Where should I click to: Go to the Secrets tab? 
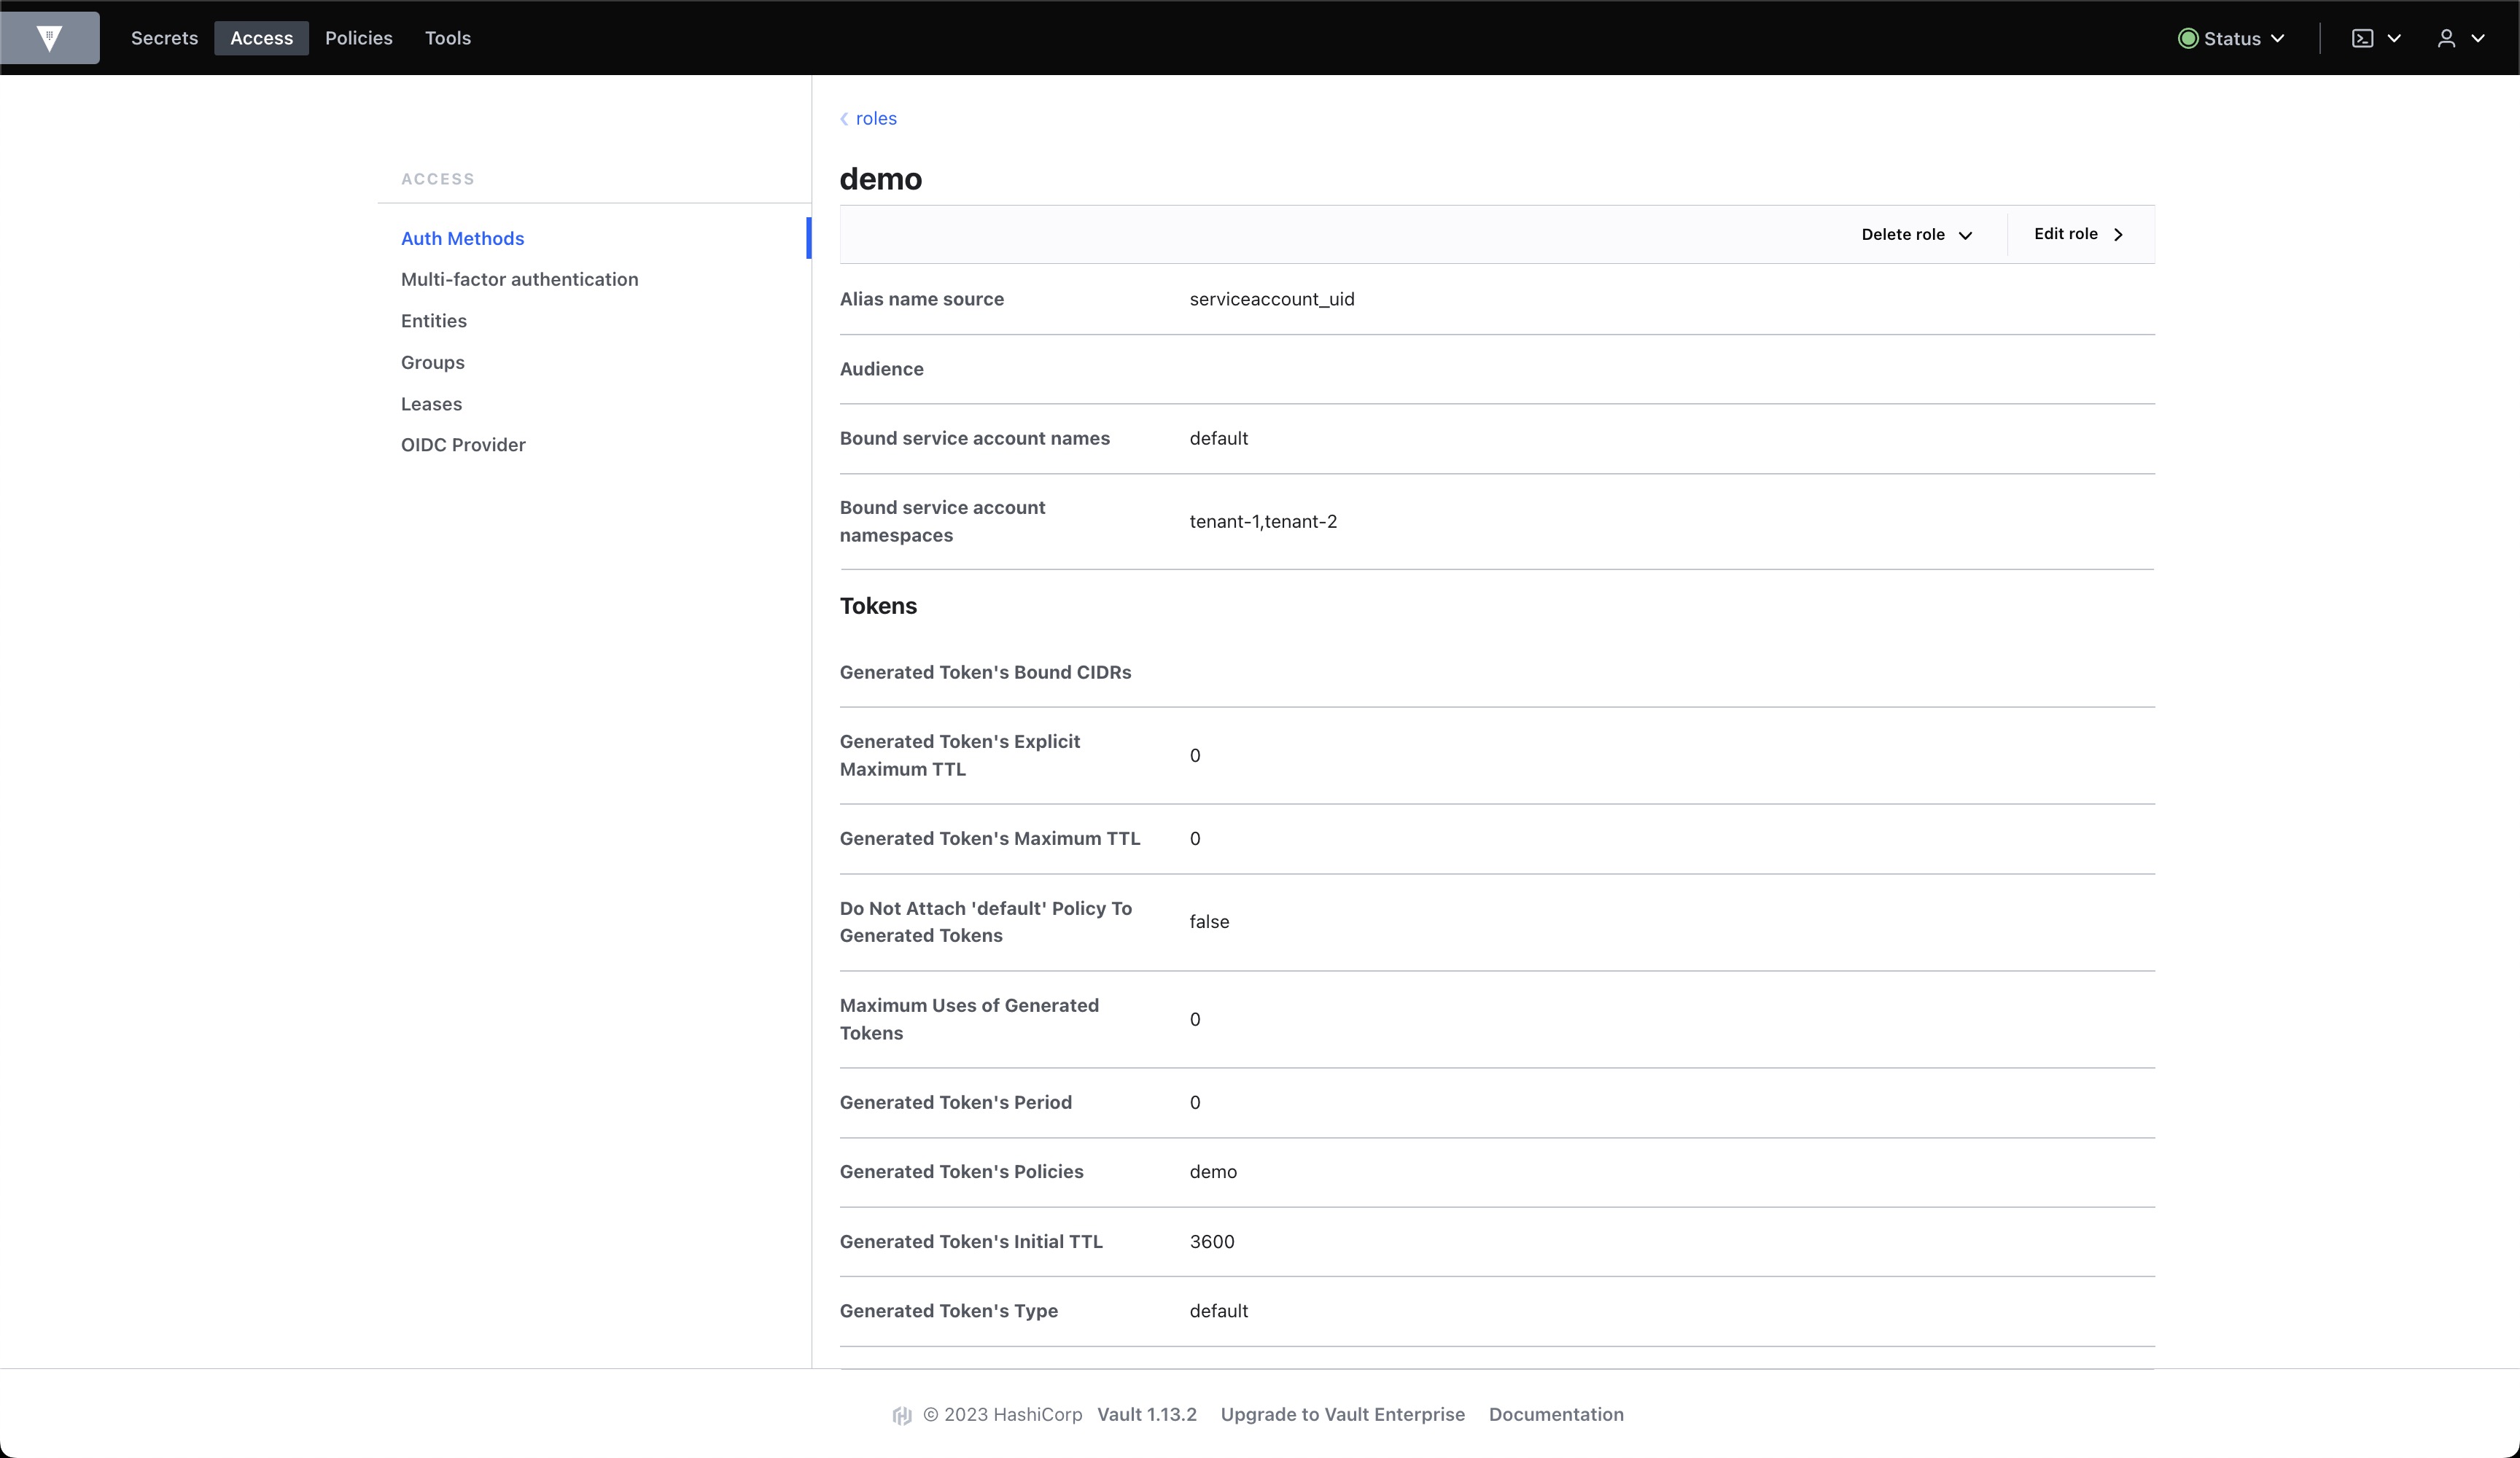(164, 38)
